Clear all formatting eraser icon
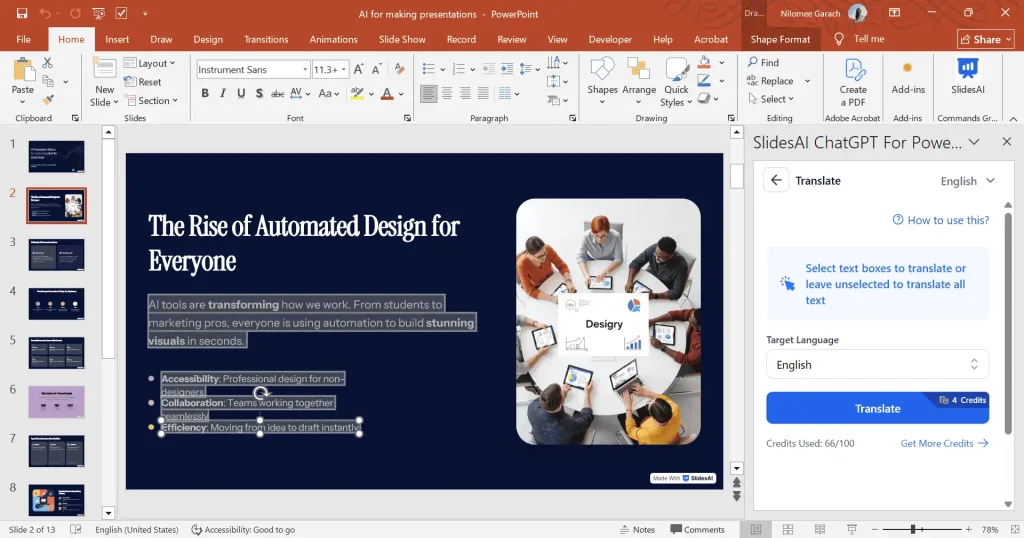 [400, 69]
